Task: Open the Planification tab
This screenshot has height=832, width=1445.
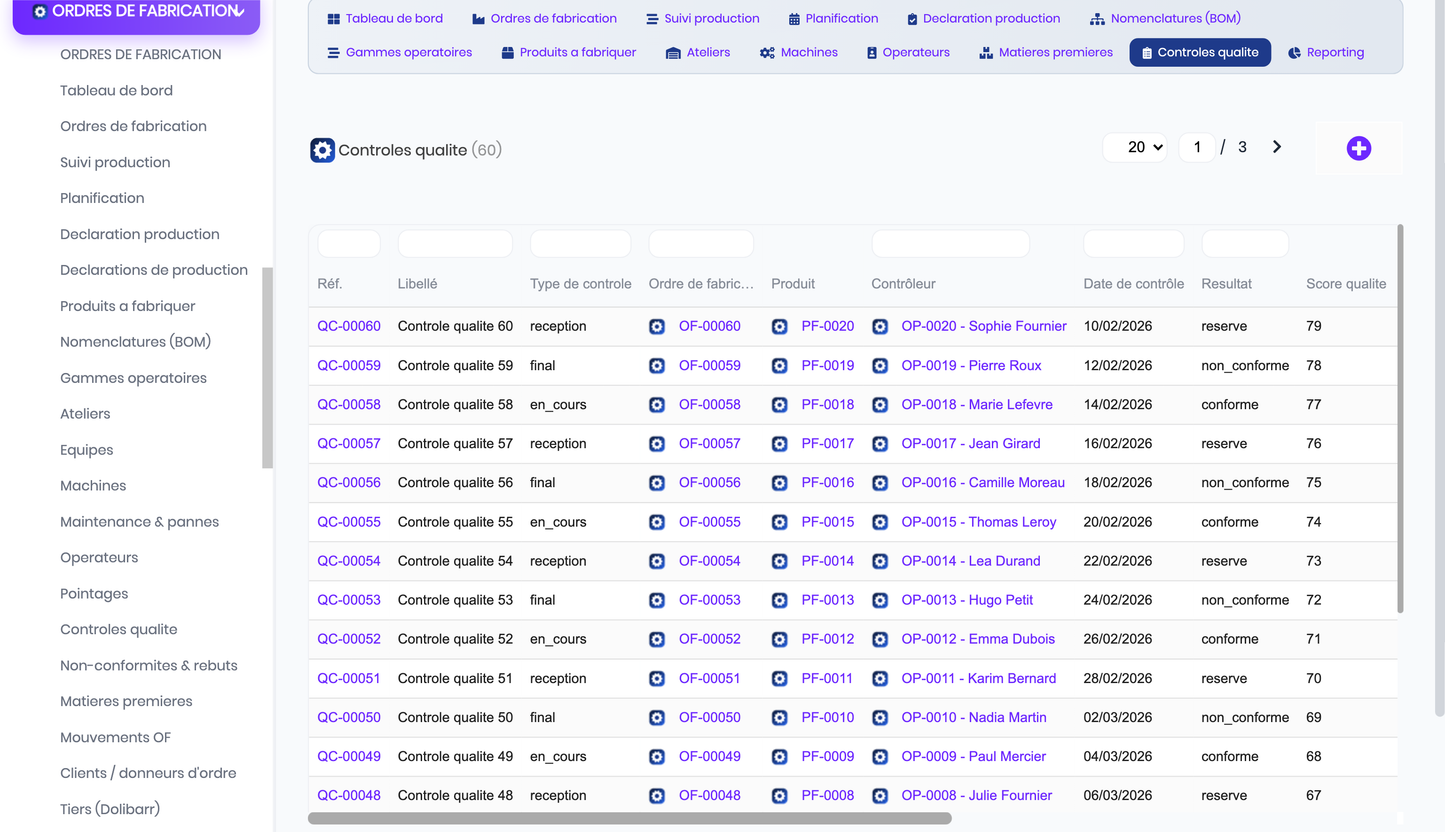Action: 833,19
